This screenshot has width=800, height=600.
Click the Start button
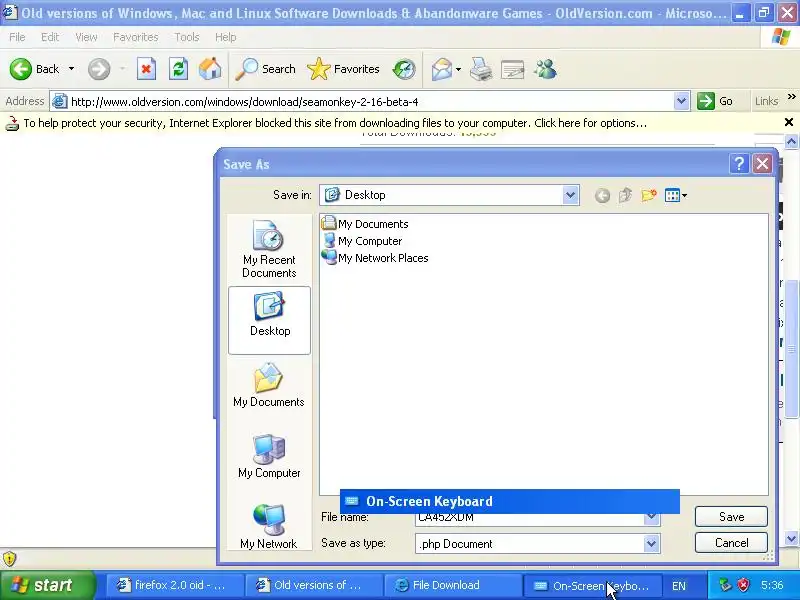click(47, 585)
